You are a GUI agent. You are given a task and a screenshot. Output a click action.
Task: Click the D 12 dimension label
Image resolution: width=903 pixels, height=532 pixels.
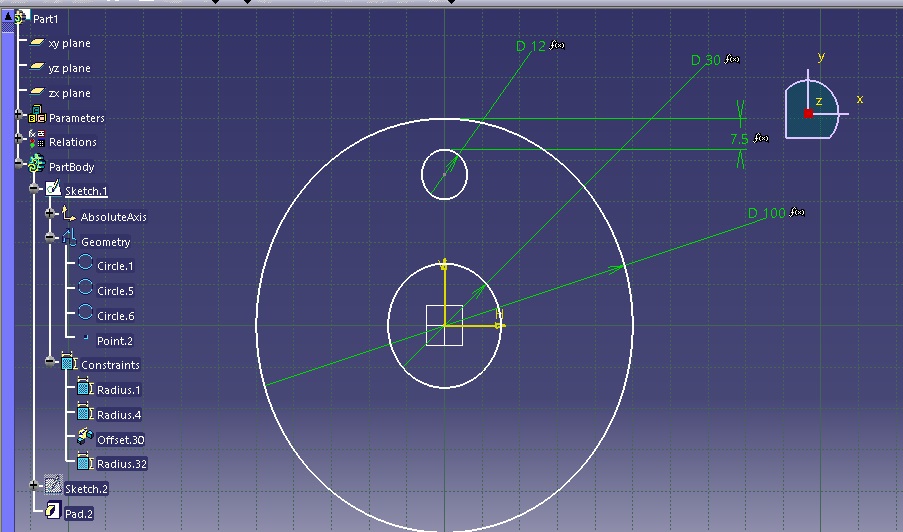pyautogui.click(x=531, y=46)
